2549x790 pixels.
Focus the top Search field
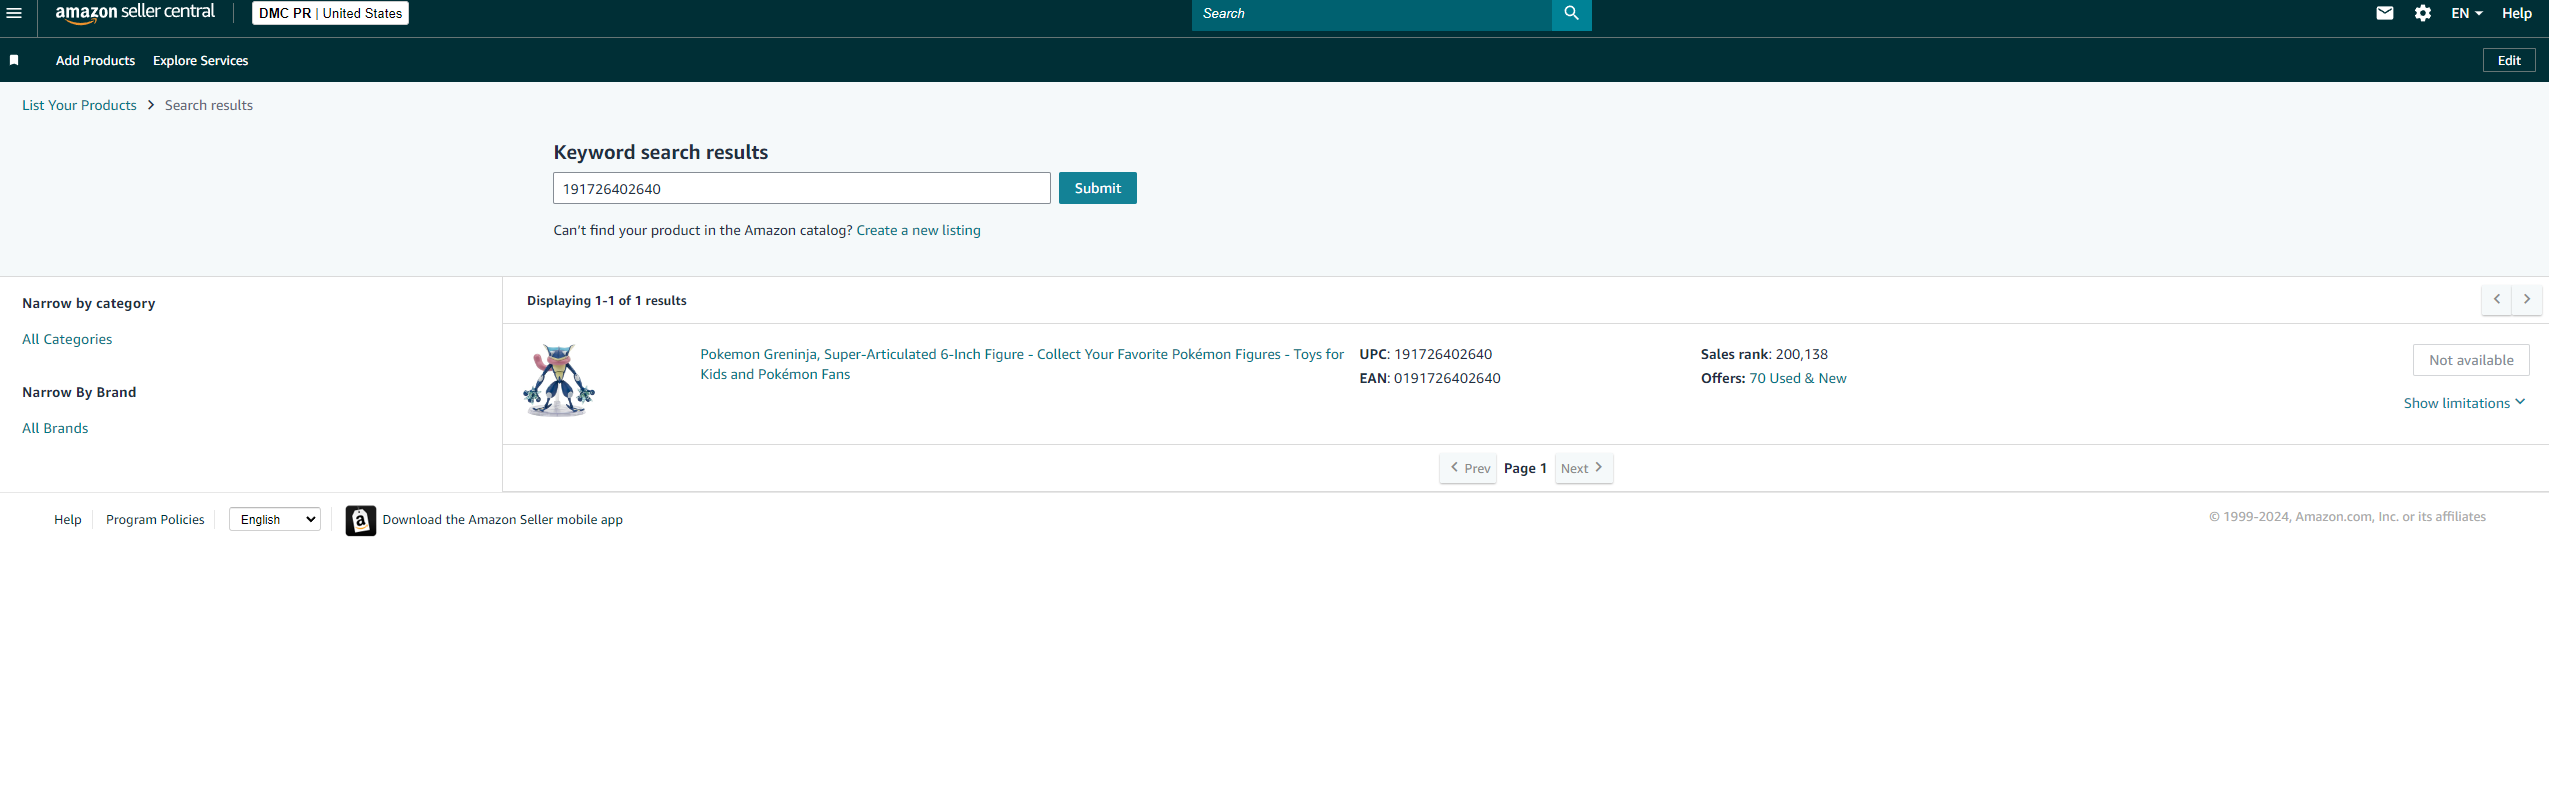click(1371, 13)
